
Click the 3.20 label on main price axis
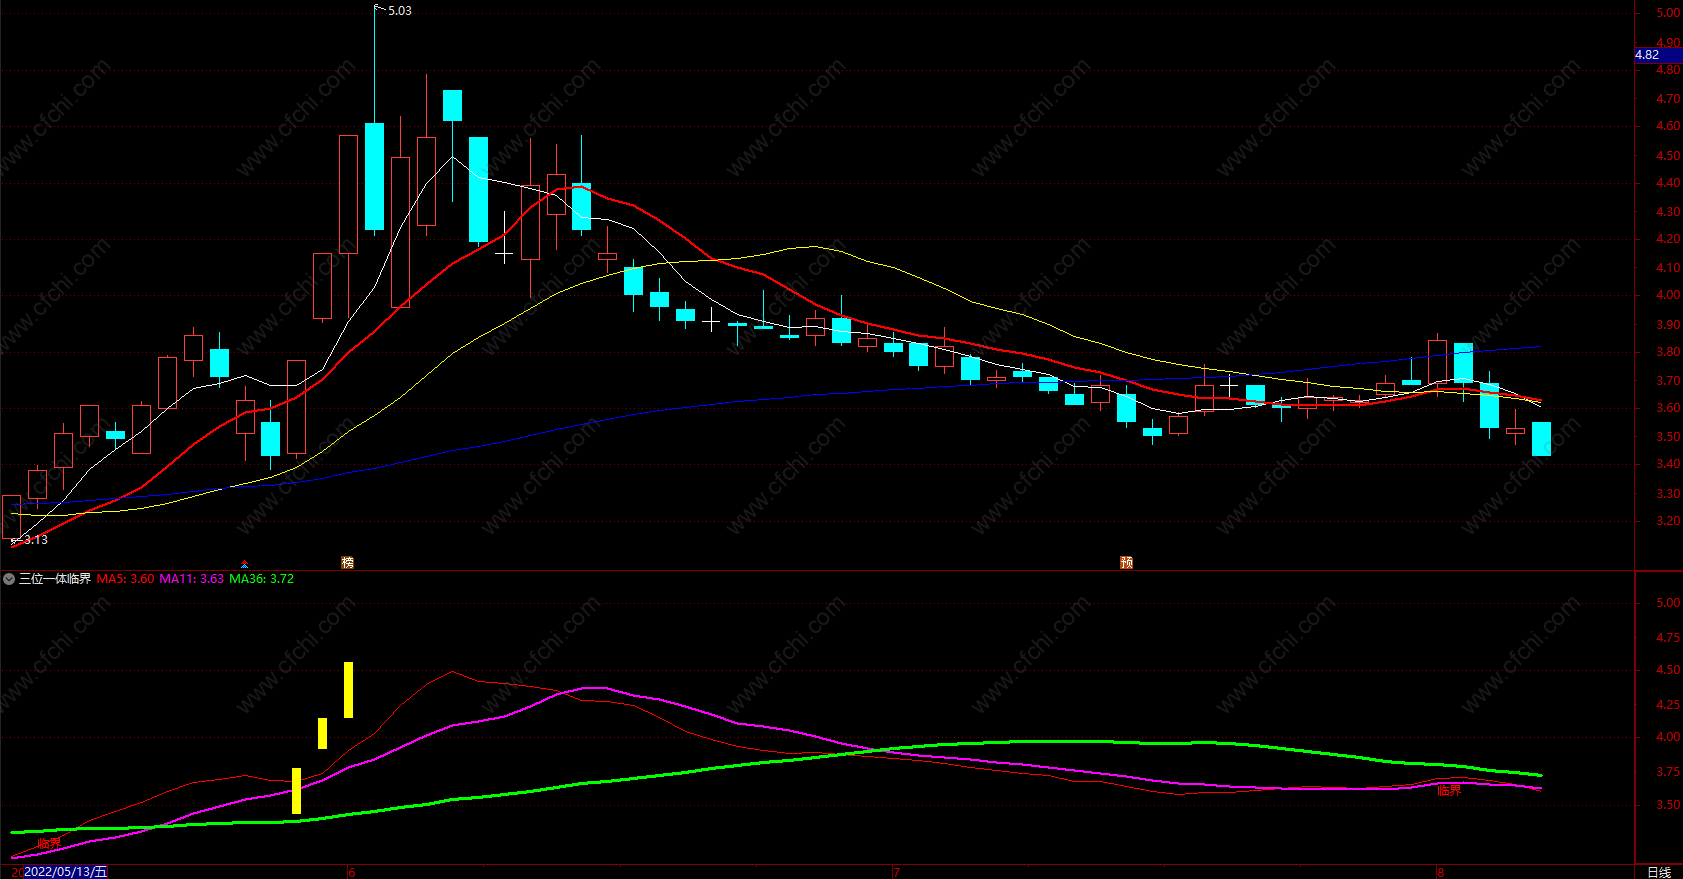tap(1667, 521)
